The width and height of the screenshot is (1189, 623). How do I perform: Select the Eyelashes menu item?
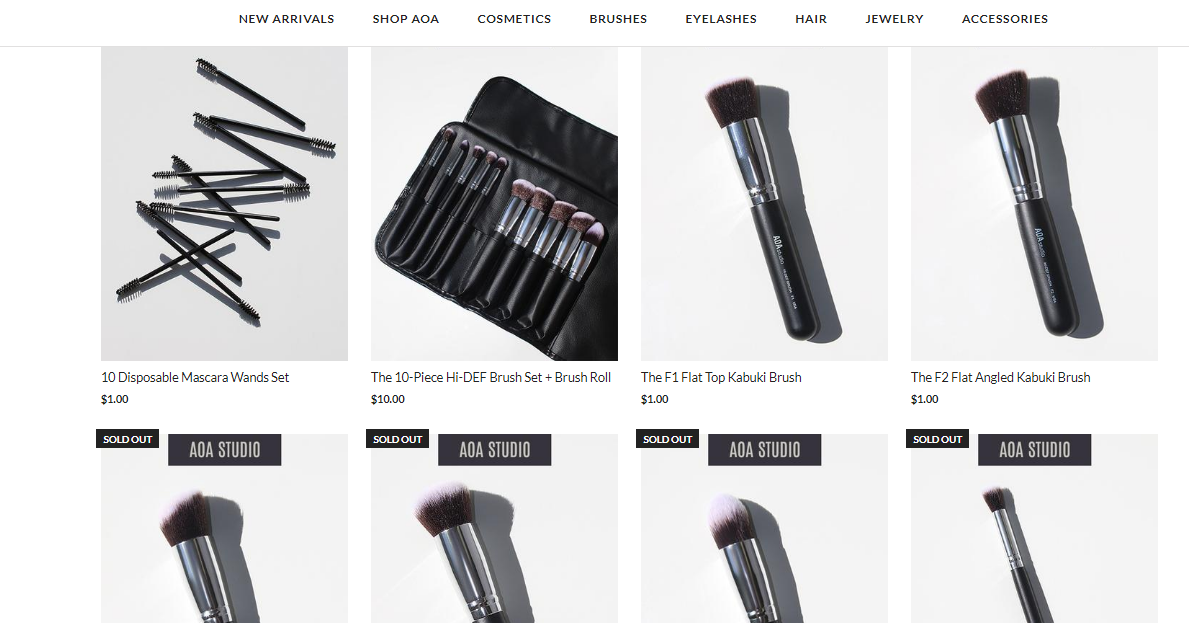[721, 19]
